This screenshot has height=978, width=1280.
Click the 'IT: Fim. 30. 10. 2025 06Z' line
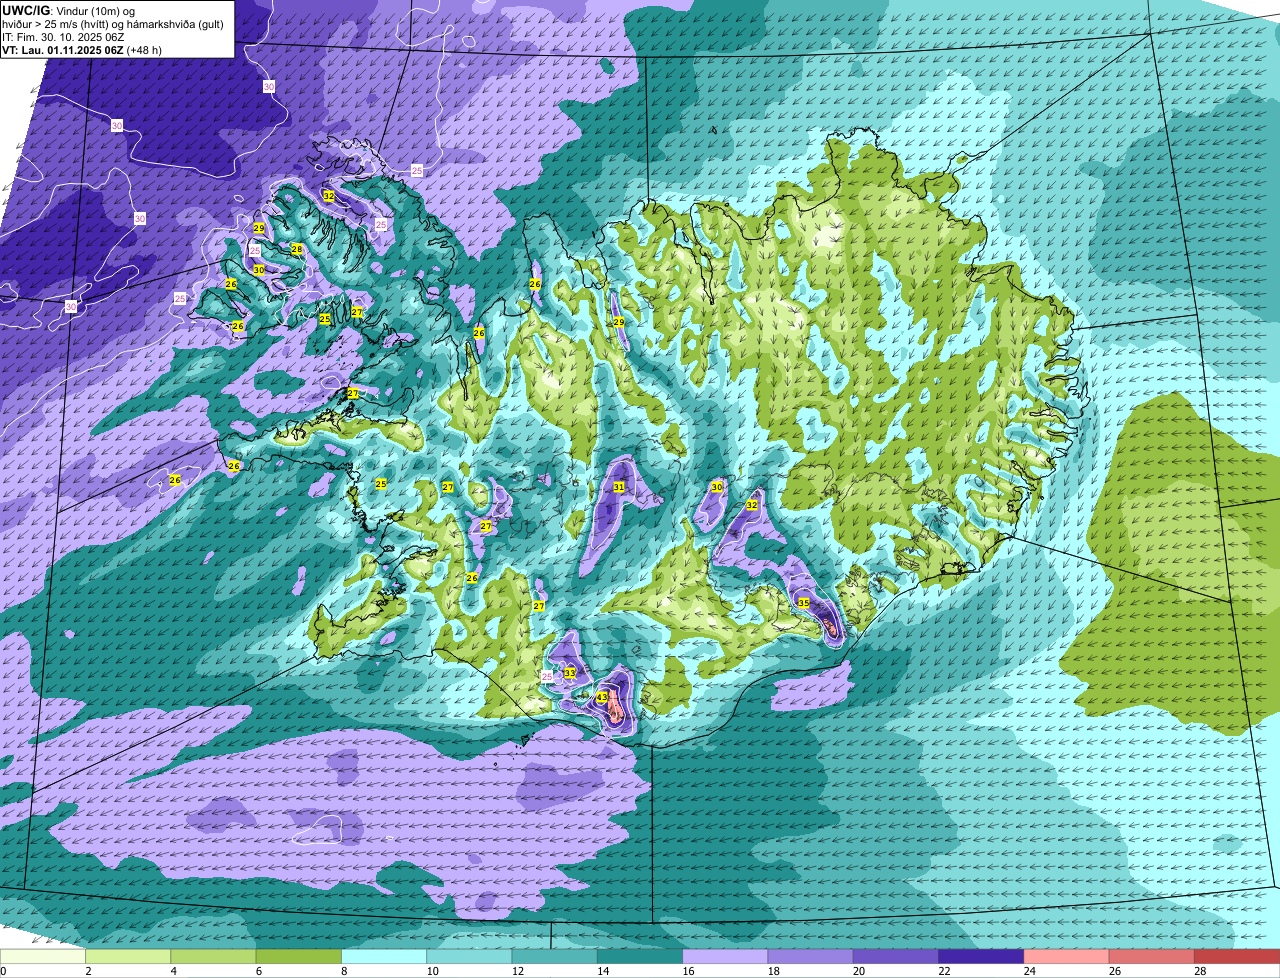click(64, 36)
